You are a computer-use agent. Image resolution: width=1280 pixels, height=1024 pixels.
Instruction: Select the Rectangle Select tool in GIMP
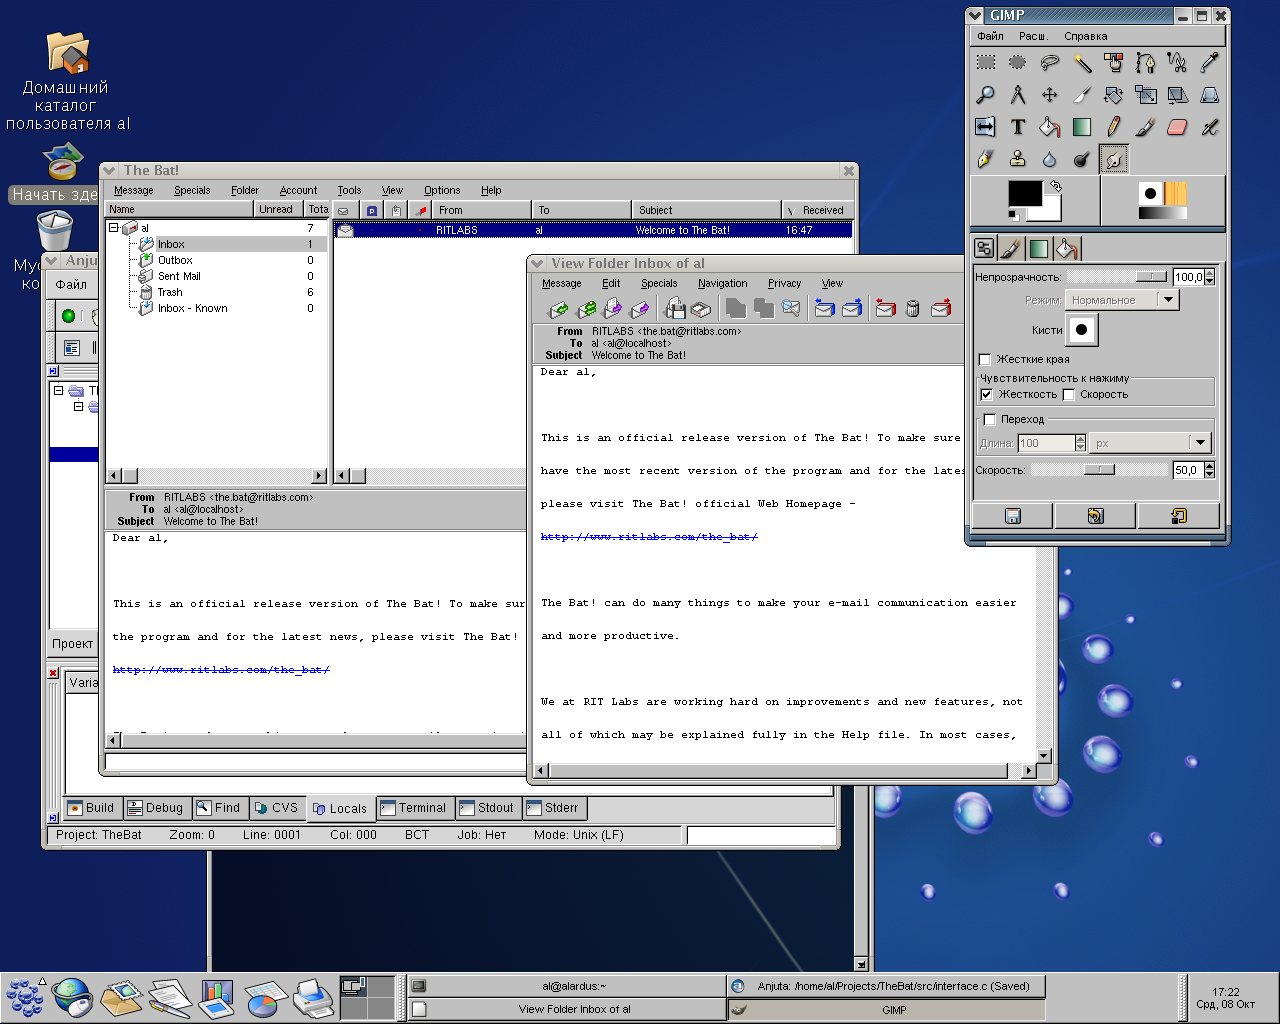(x=986, y=63)
